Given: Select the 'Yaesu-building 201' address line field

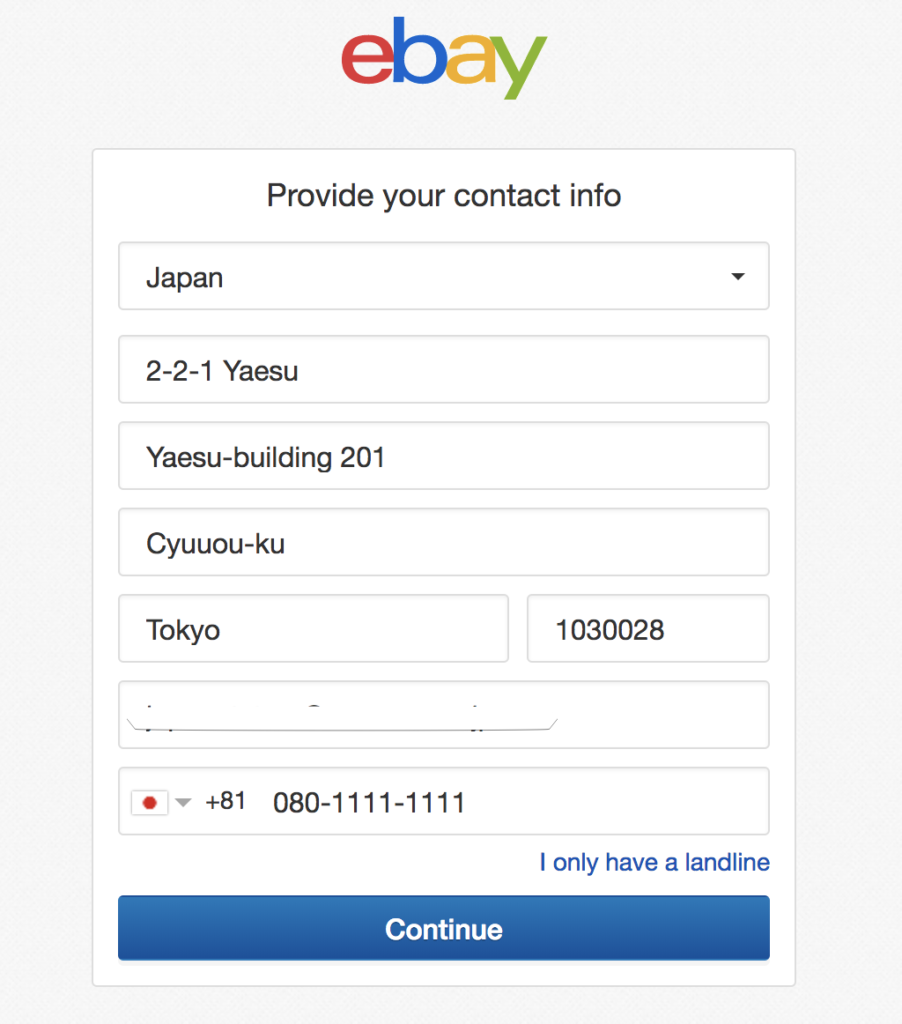Looking at the screenshot, I should click(x=443, y=456).
